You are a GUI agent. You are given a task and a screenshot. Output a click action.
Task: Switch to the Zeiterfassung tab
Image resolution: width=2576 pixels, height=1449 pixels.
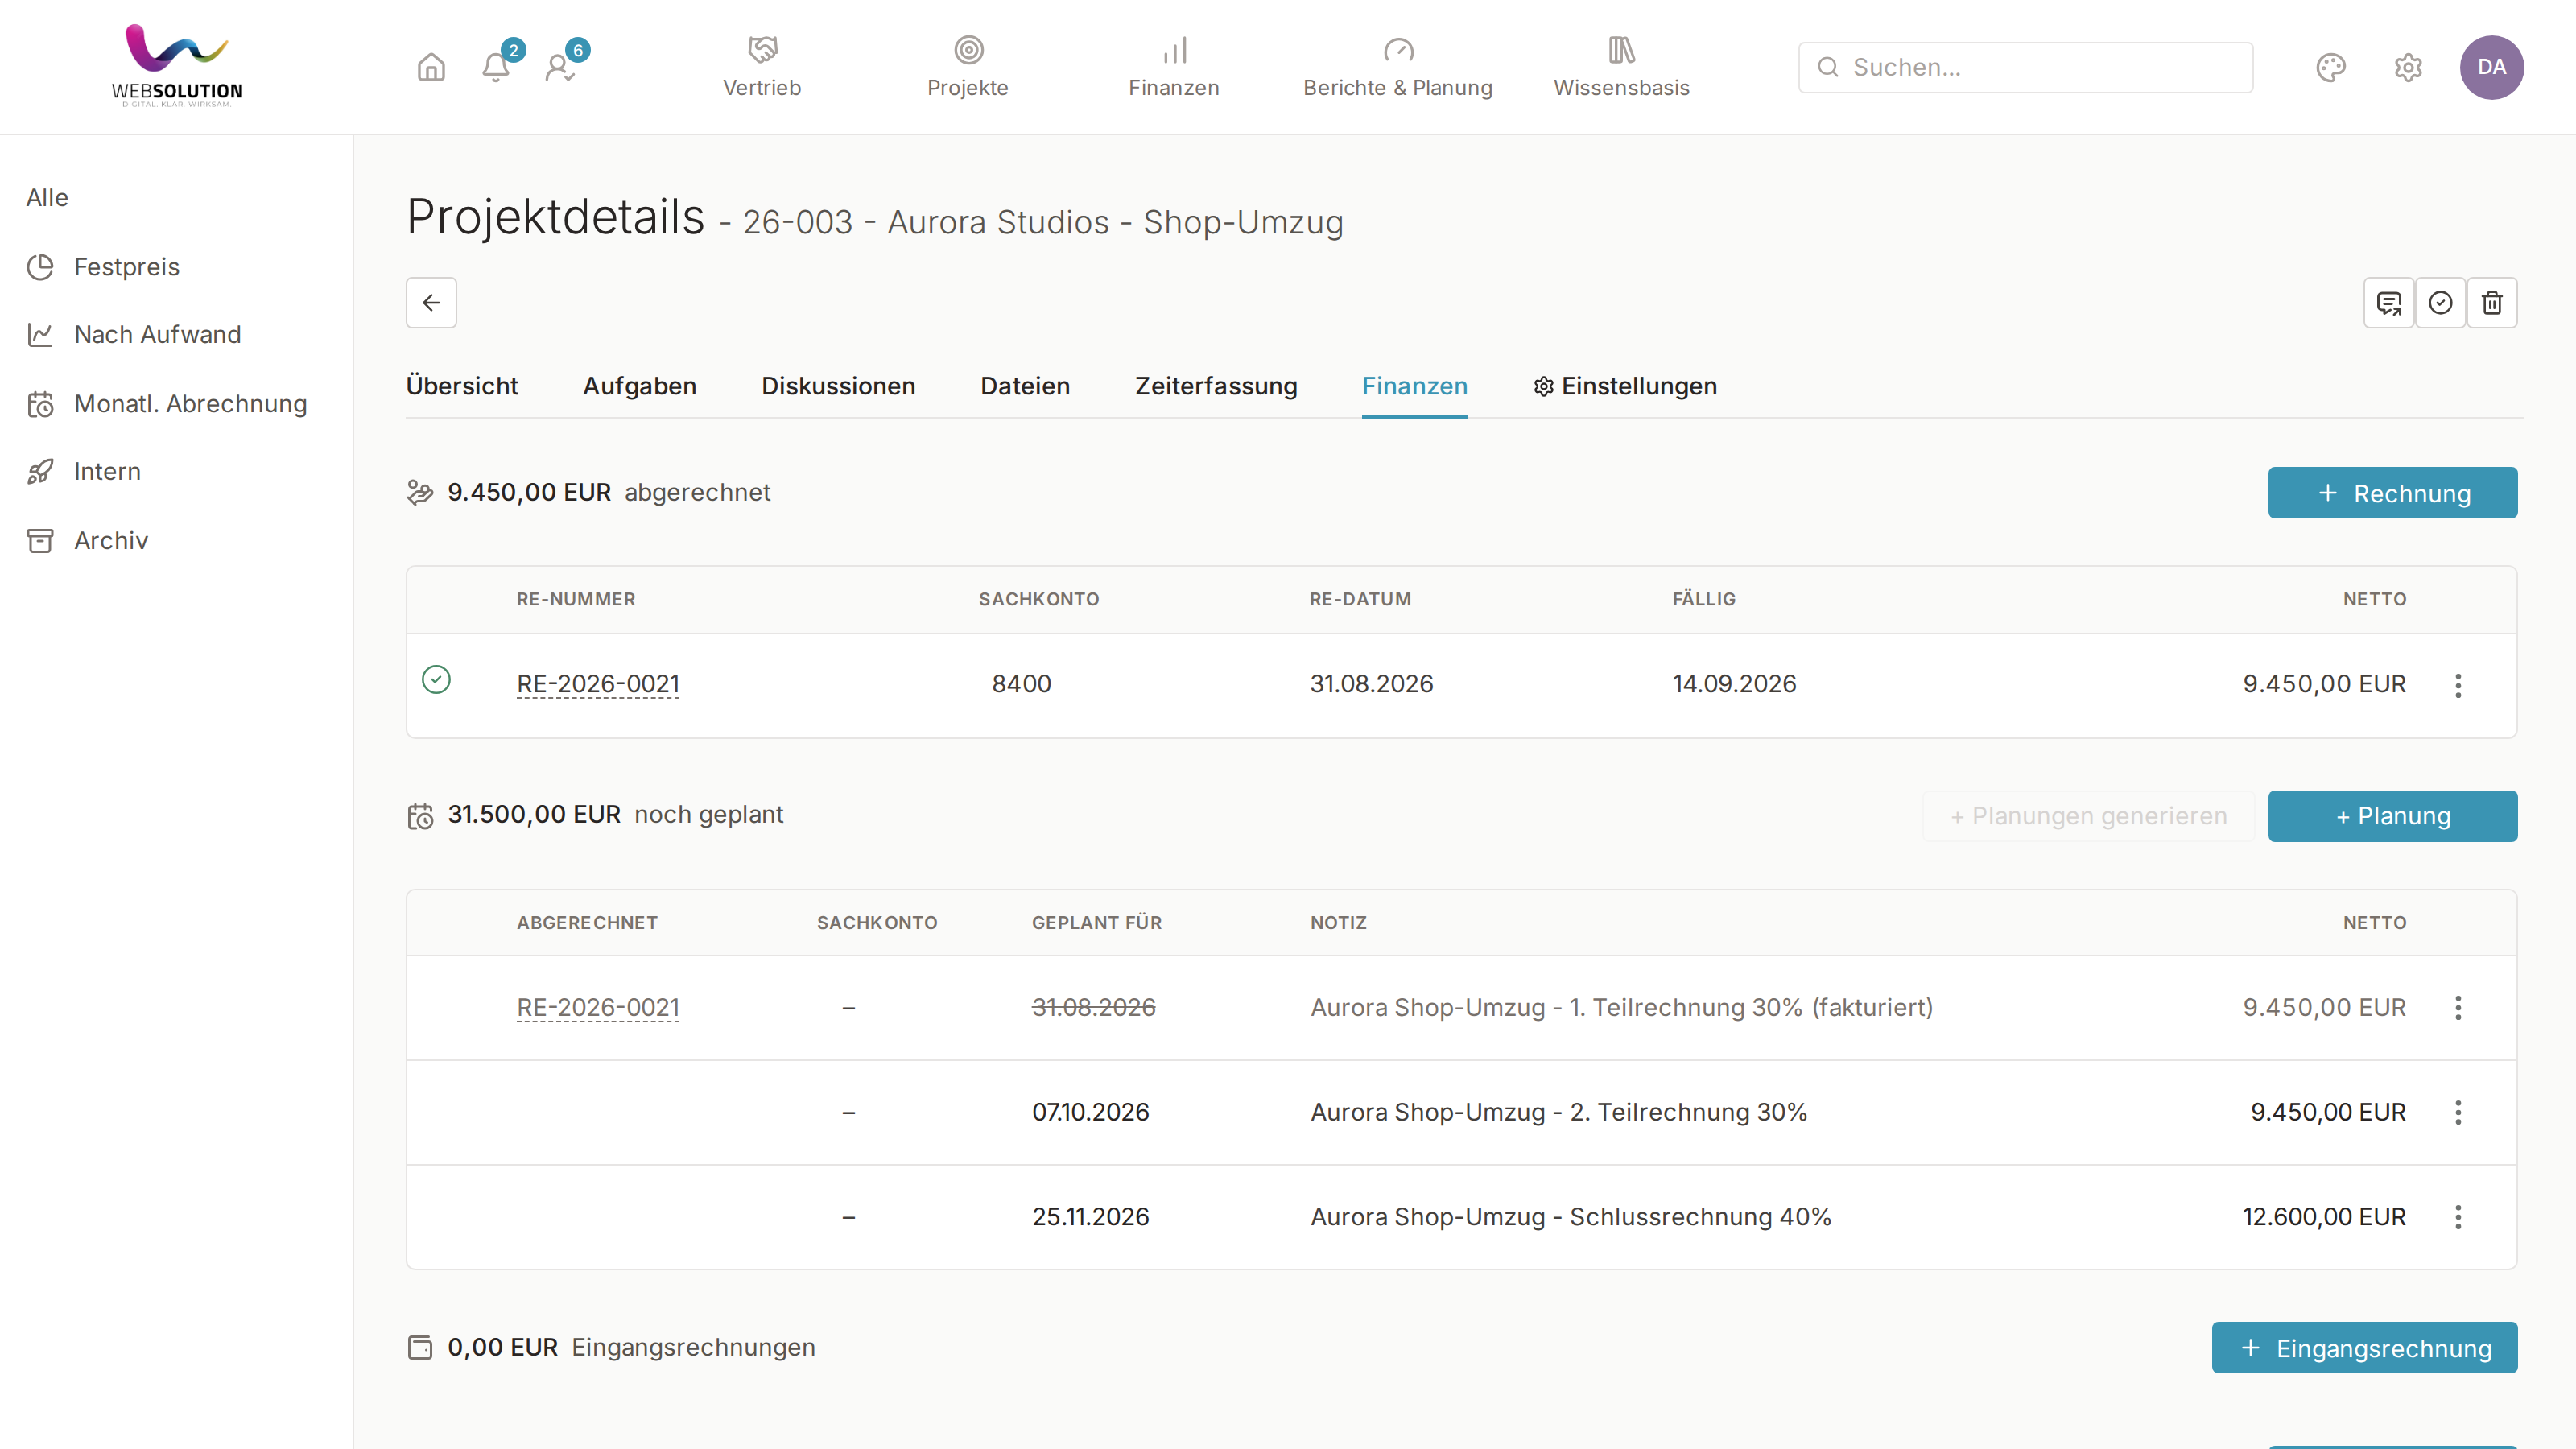coord(1216,386)
